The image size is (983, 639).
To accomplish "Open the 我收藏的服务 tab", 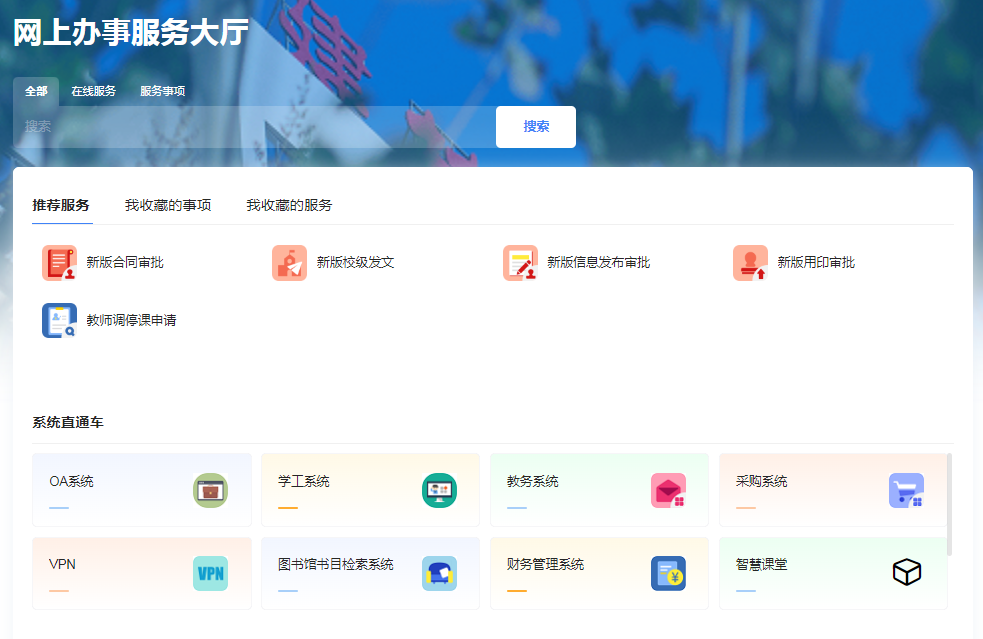I will [x=289, y=205].
